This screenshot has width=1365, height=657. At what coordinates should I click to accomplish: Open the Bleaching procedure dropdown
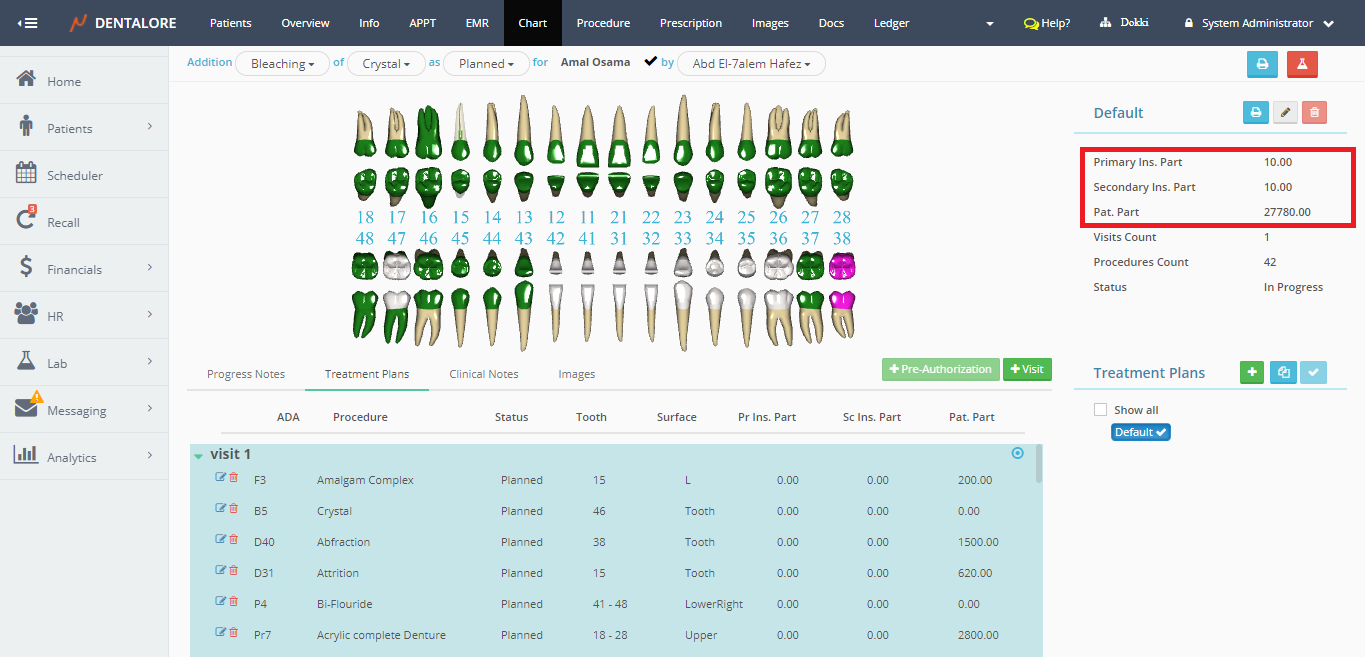[x=282, y=64]
